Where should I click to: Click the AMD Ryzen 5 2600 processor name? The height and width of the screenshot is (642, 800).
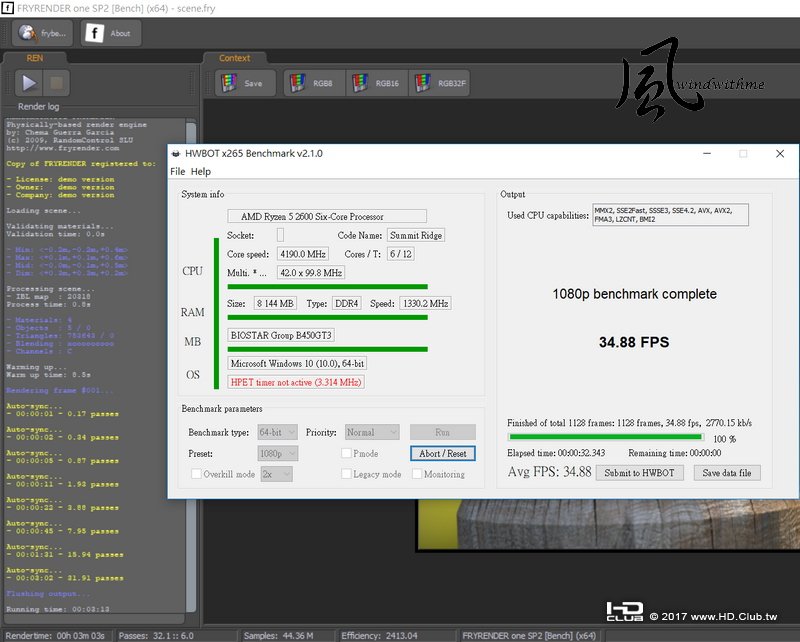tap(327, 216)
